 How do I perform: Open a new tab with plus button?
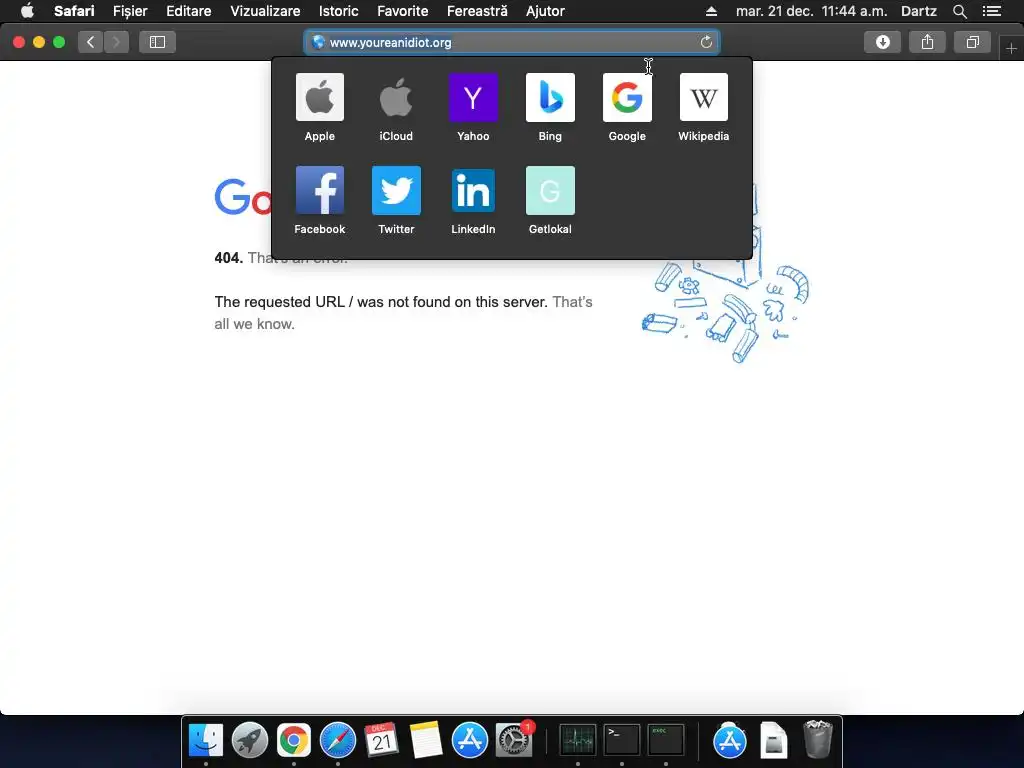click(x=1011, y=48)
